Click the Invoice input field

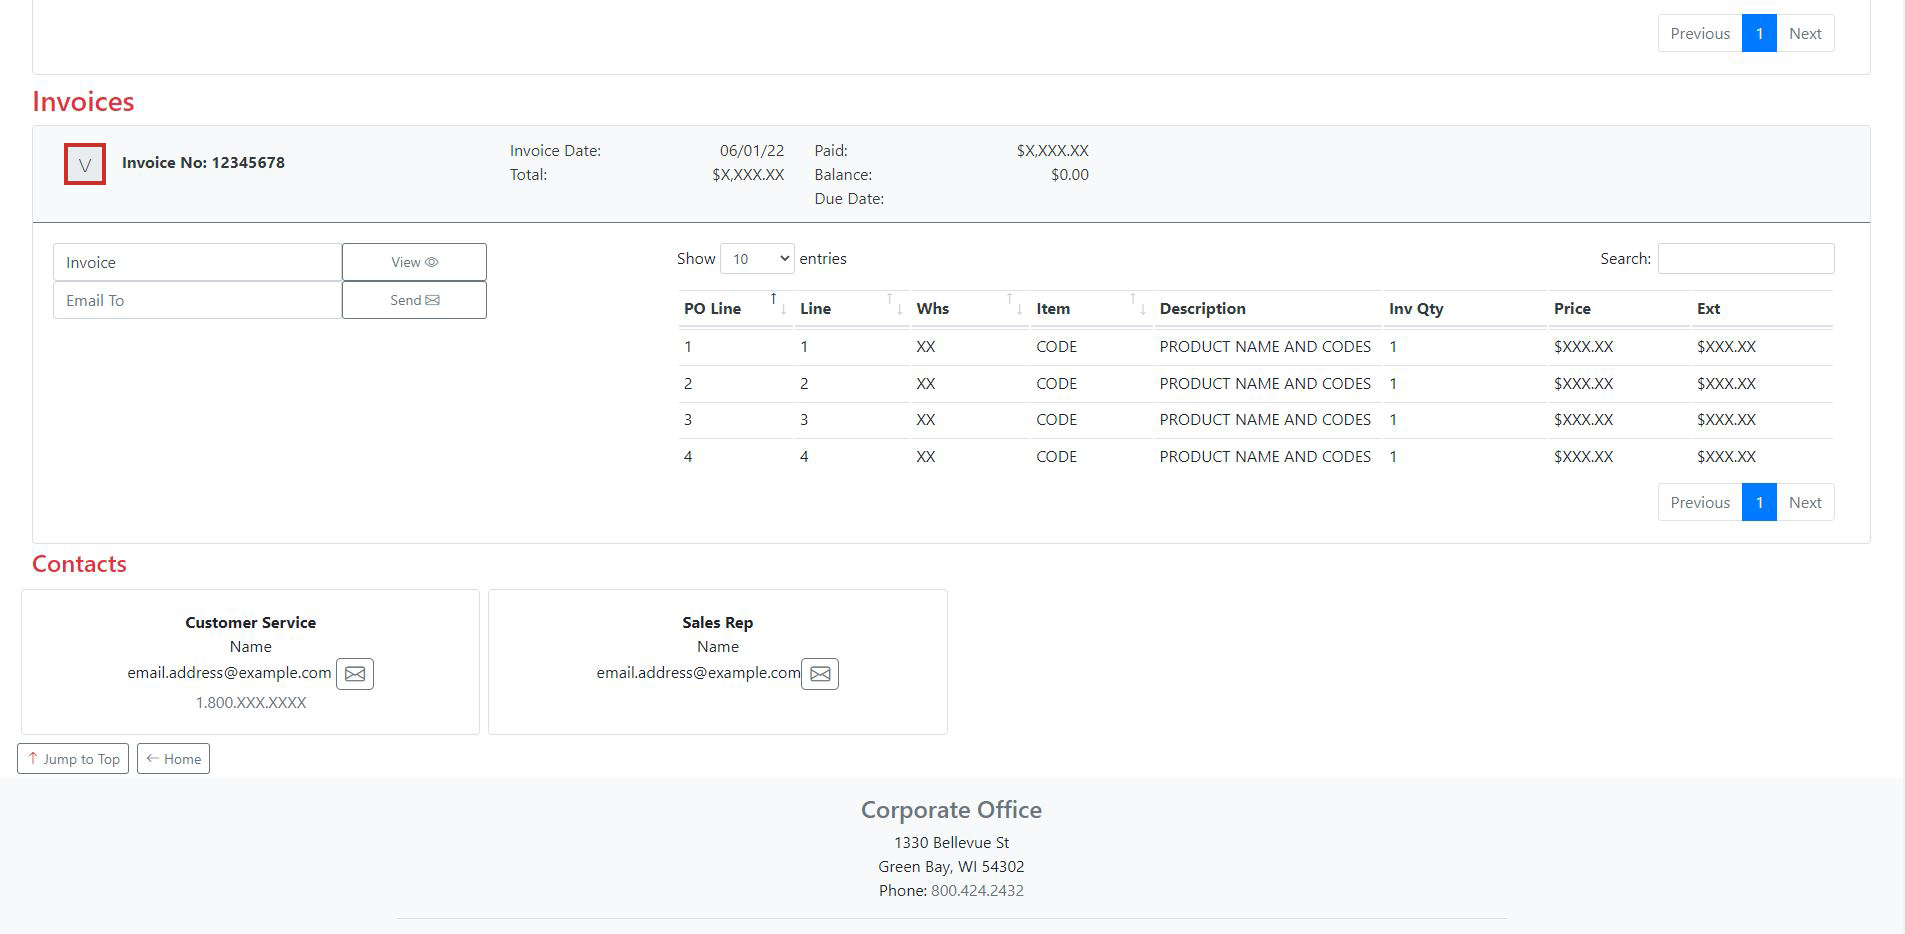197,262
